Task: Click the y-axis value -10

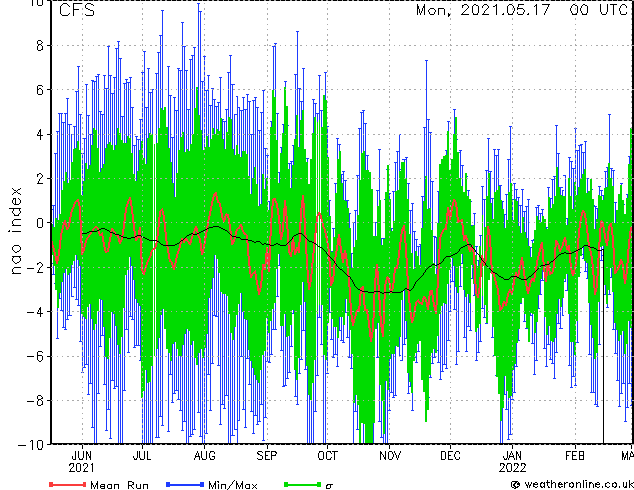Action: 31,445
